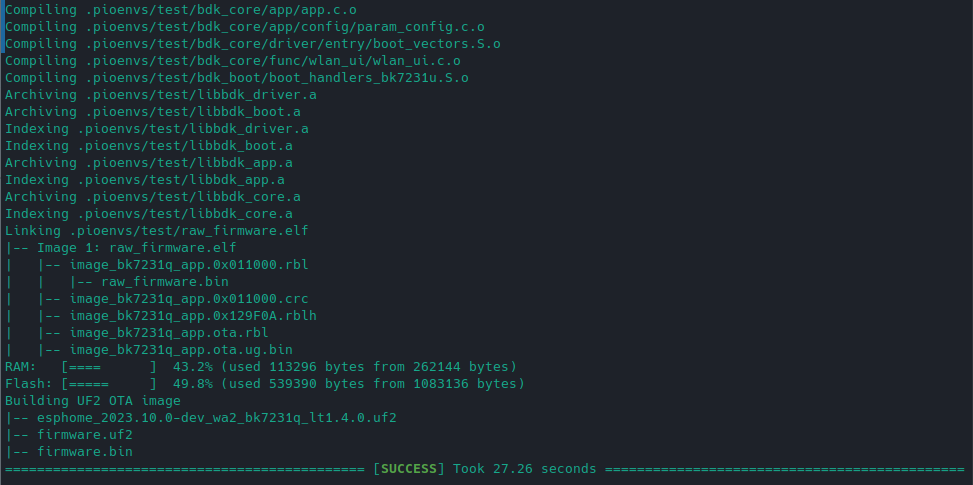Click image_bk7231q_app.ota.ug.bin entry
This screenshot has width=973, height=485.
(181, 350)
